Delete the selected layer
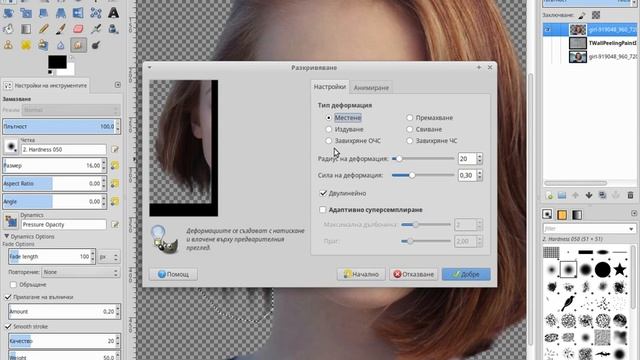Screen dimensions: 640x360 630,196
